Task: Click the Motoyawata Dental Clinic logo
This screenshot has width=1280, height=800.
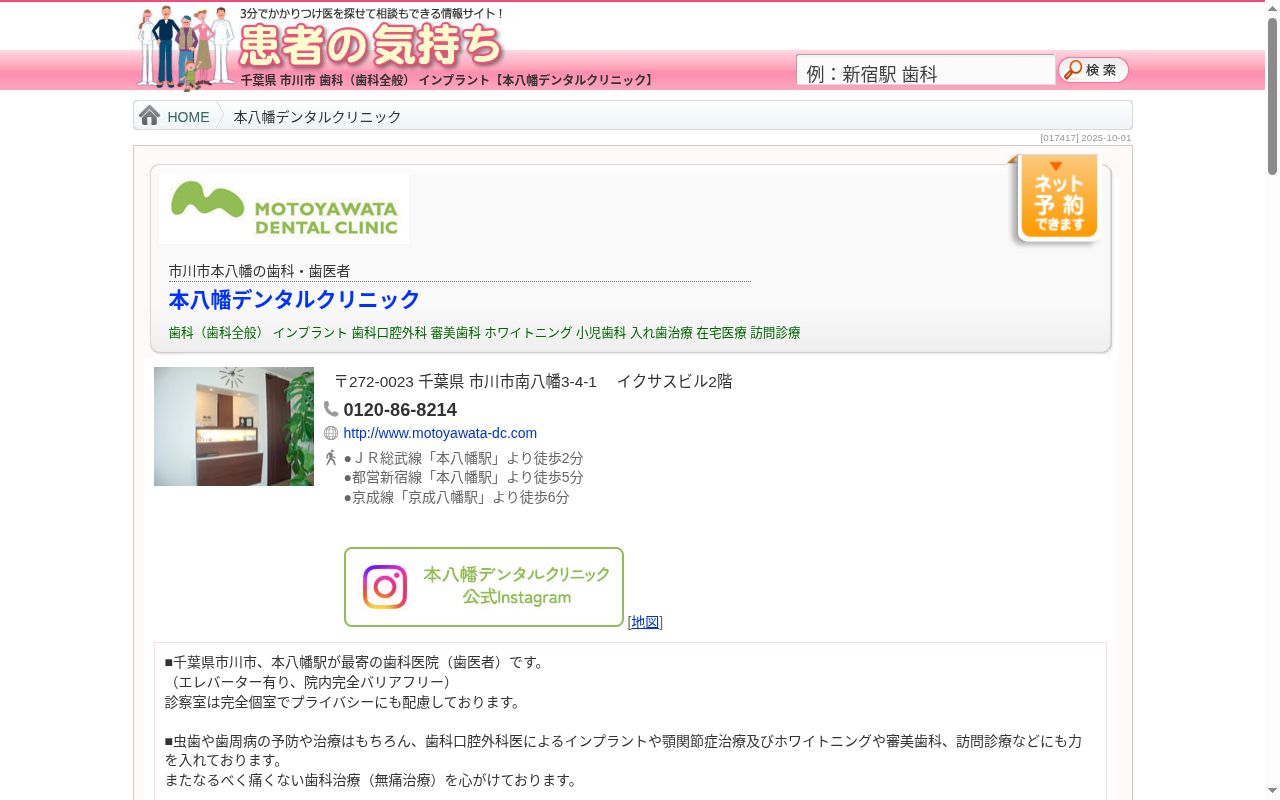Action: pos(284,209)
